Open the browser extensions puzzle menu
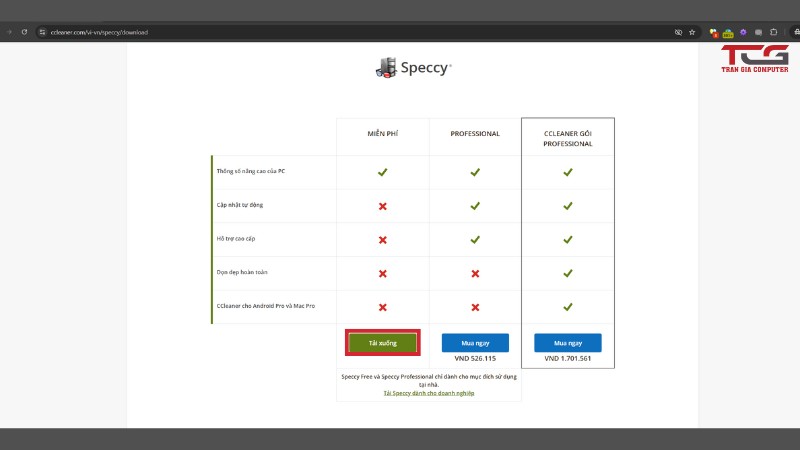Screen dimensions: 800x450 pyautogui.click(x=774, y=32)
